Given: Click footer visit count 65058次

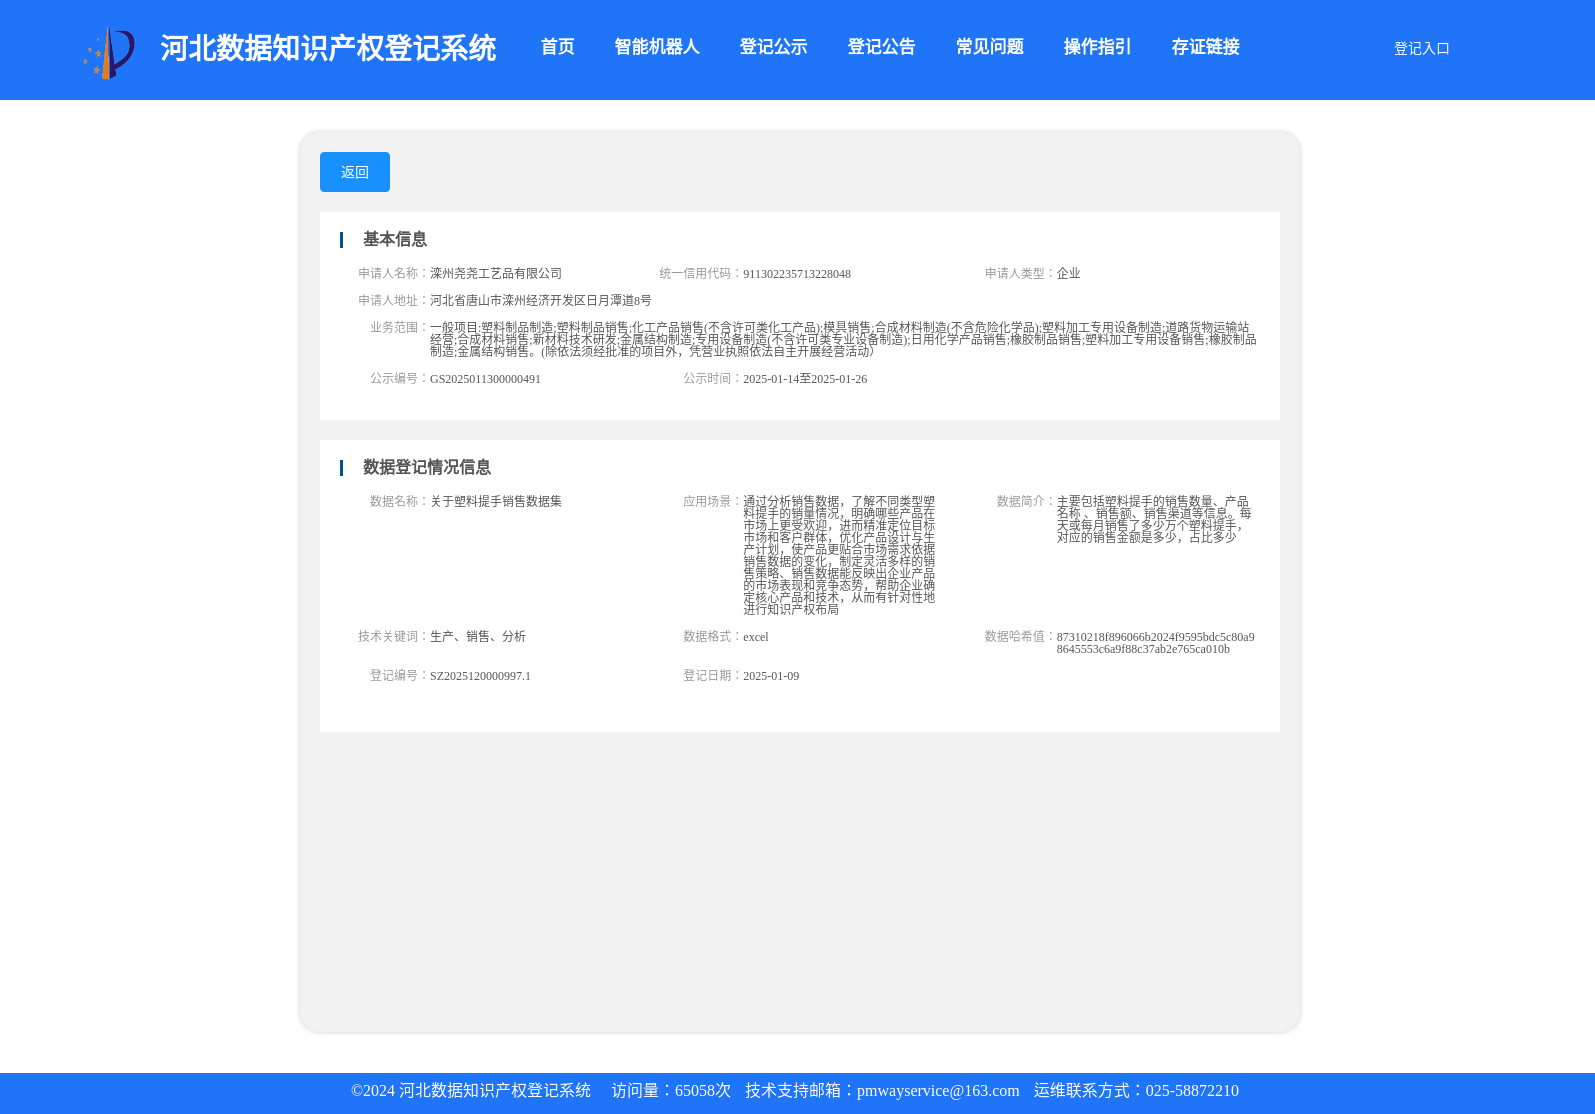Looking at the screenshot, I should [x=703, y=1091].
